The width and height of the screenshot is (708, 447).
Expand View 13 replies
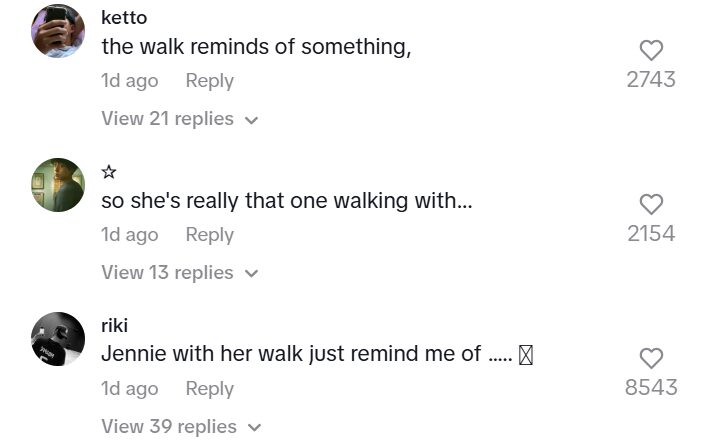click(x=180, y=273)
